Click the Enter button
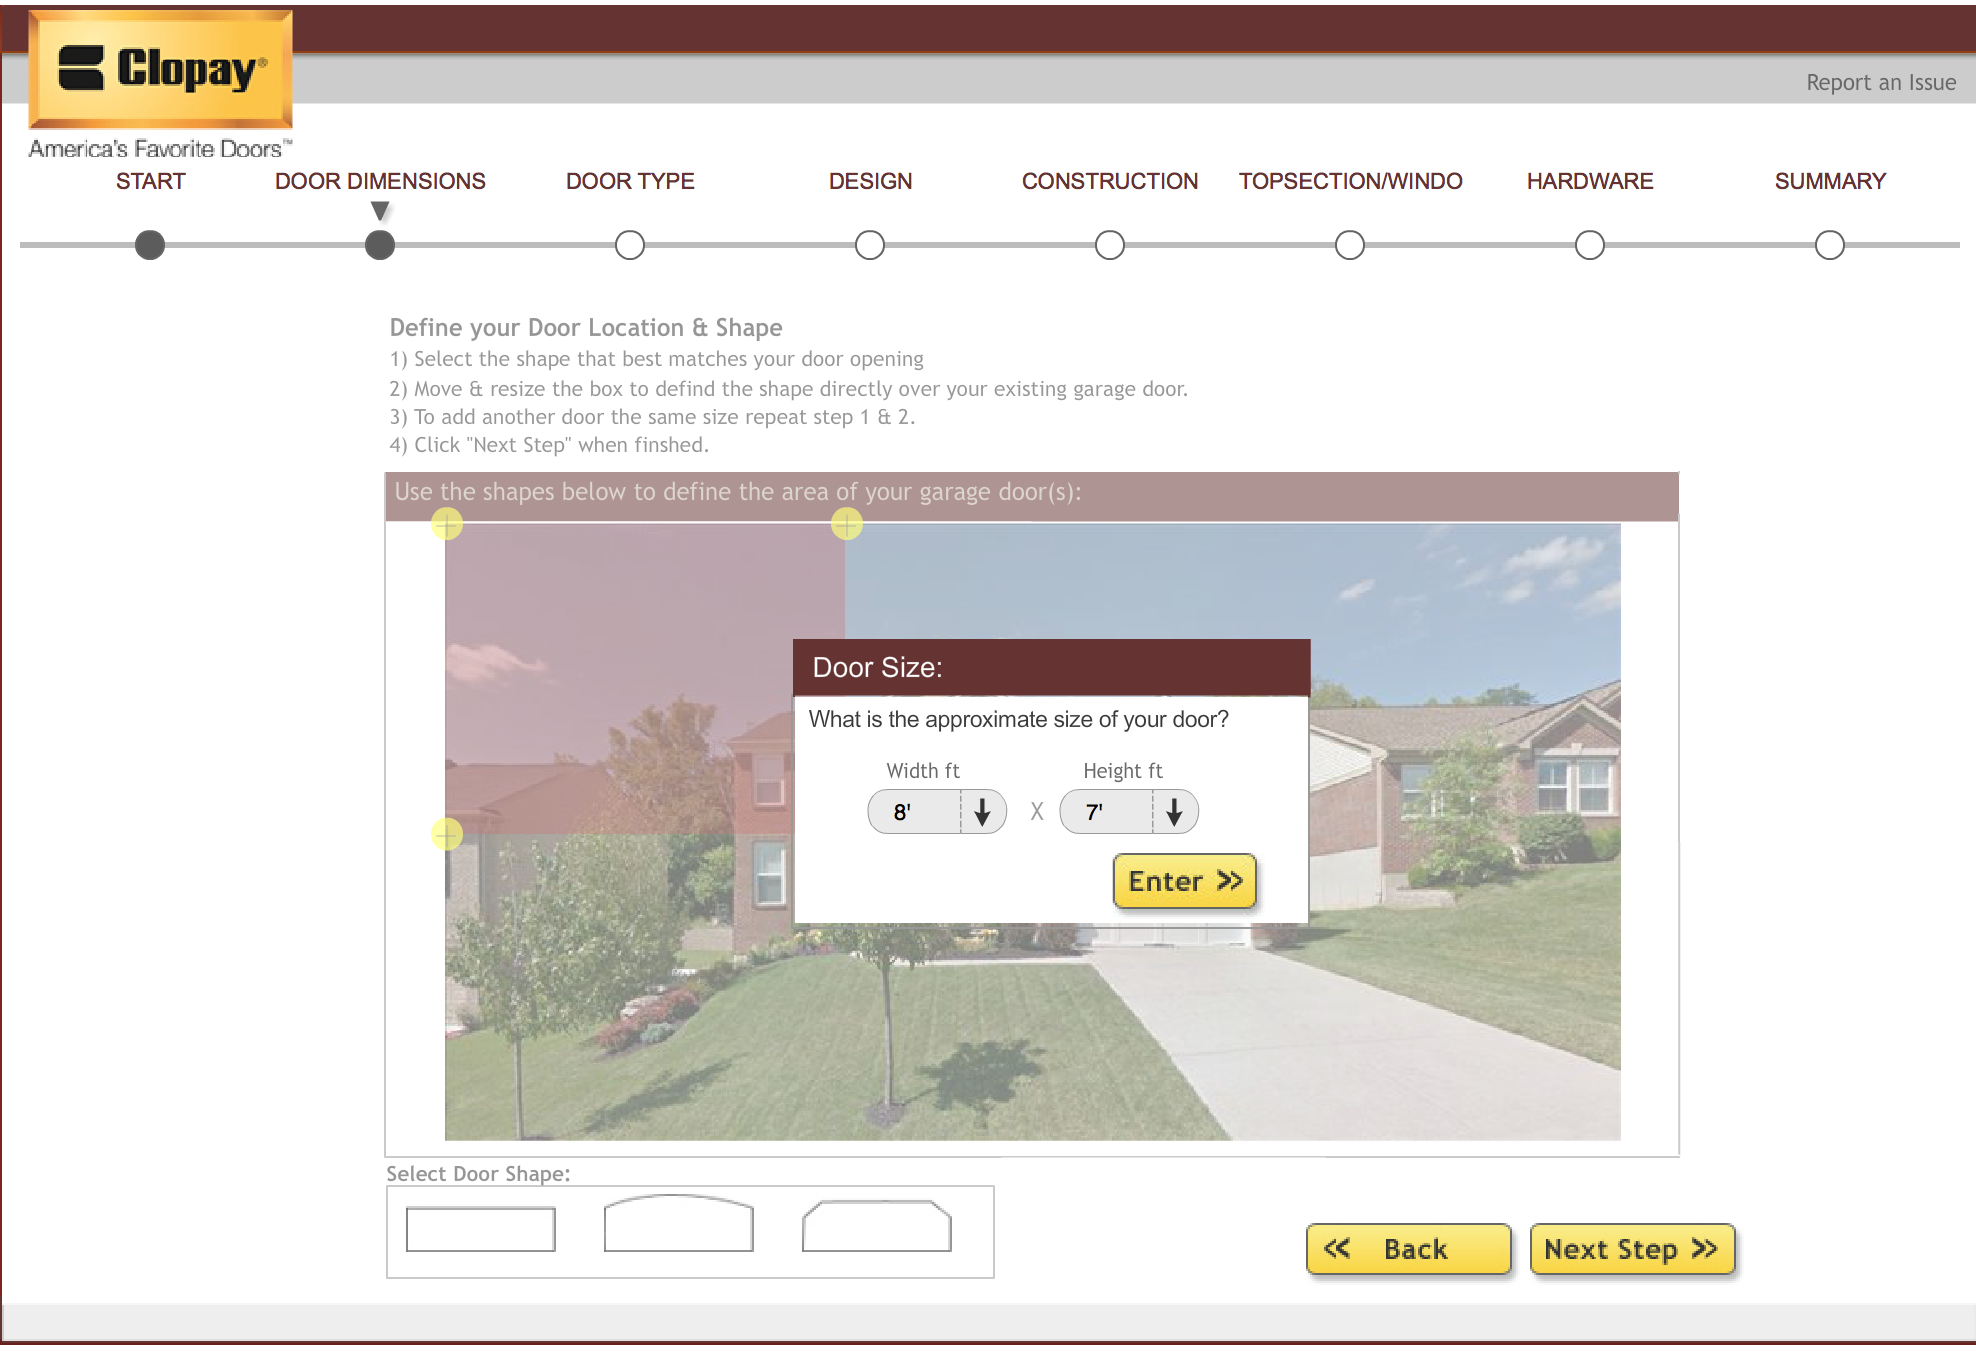Screen dimensions: 1976x1352 pos(1185,881)
